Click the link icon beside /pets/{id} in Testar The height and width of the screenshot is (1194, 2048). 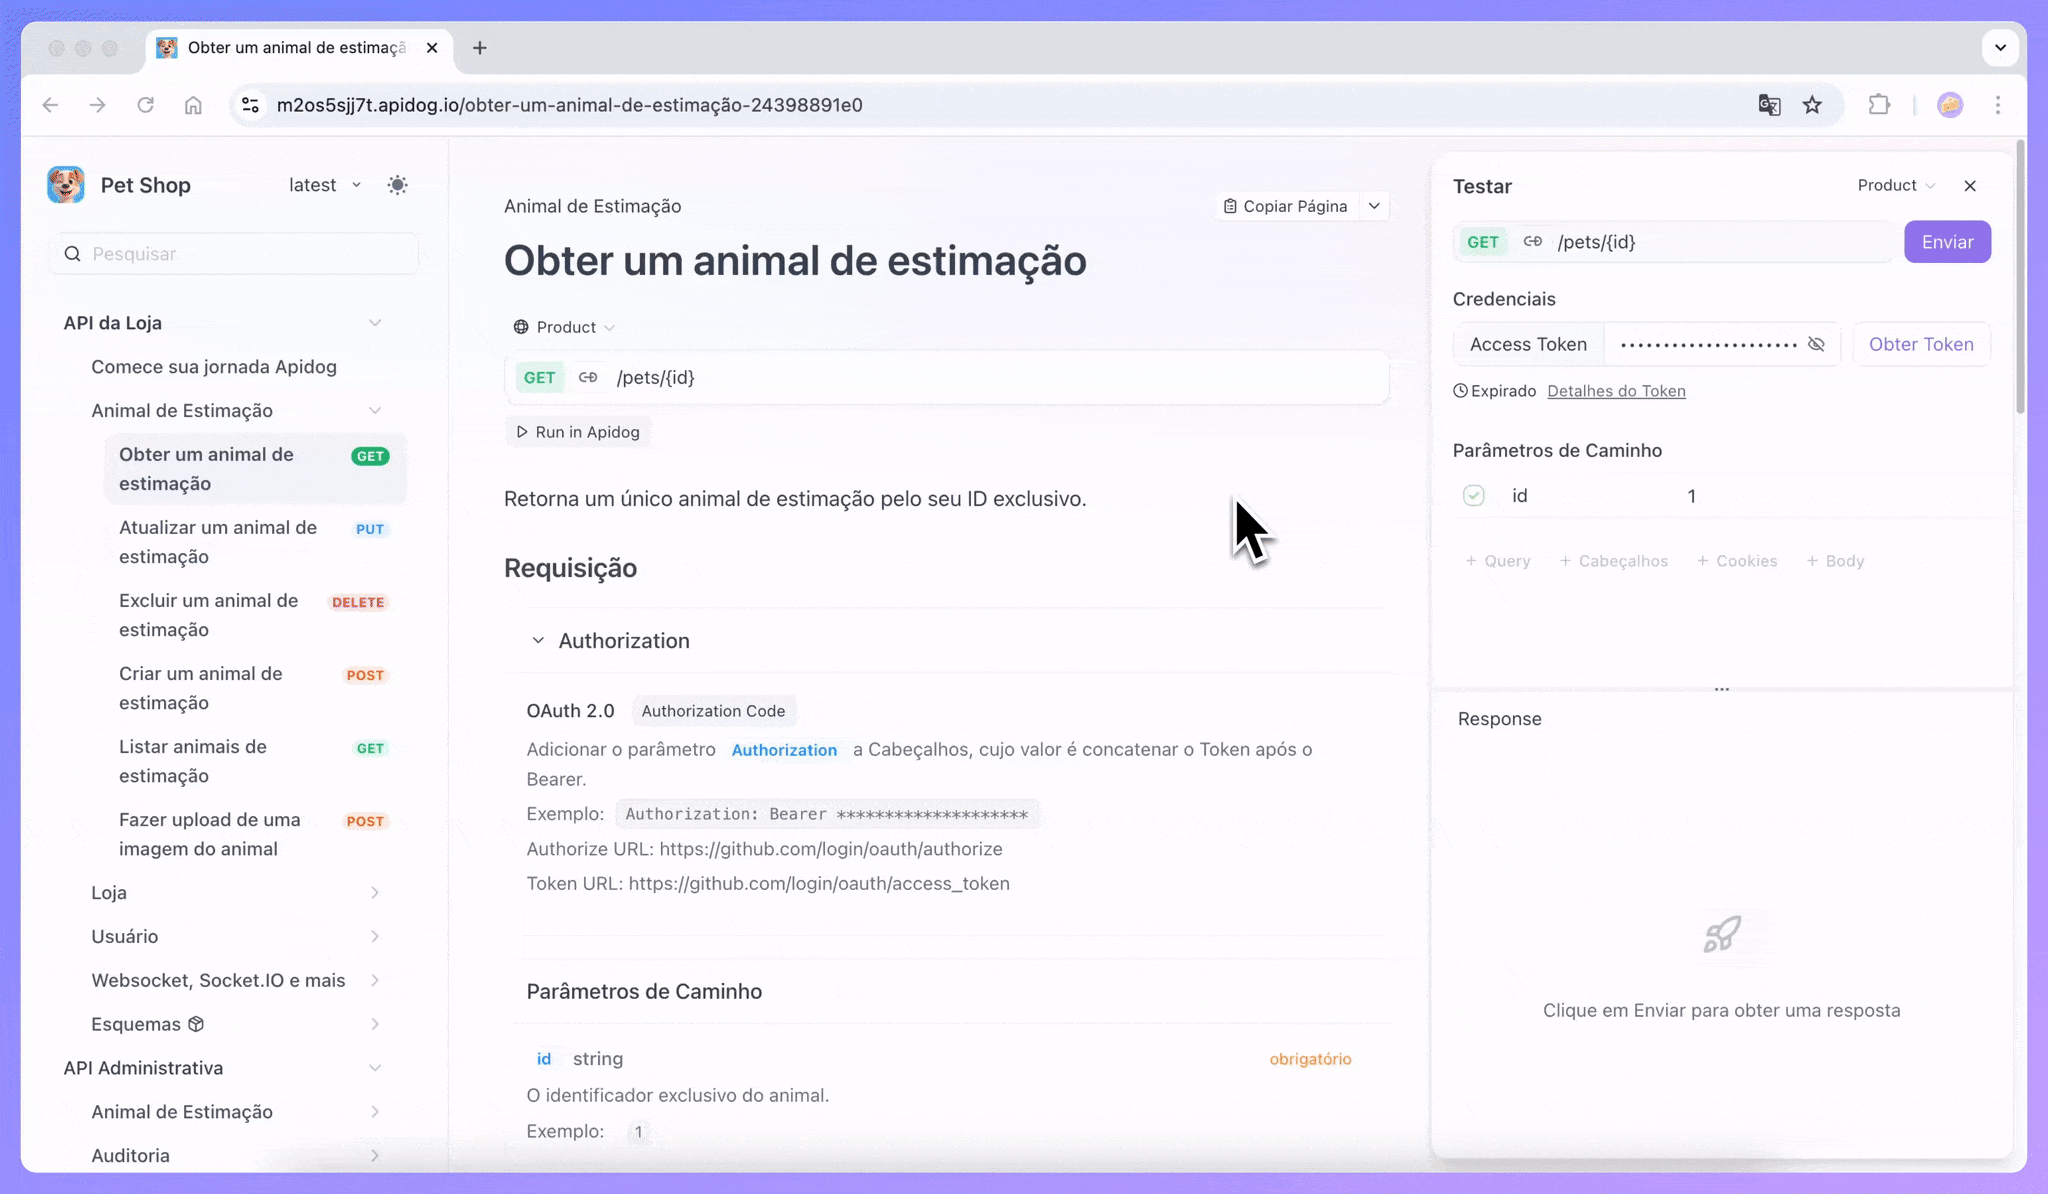[1532, 242]
